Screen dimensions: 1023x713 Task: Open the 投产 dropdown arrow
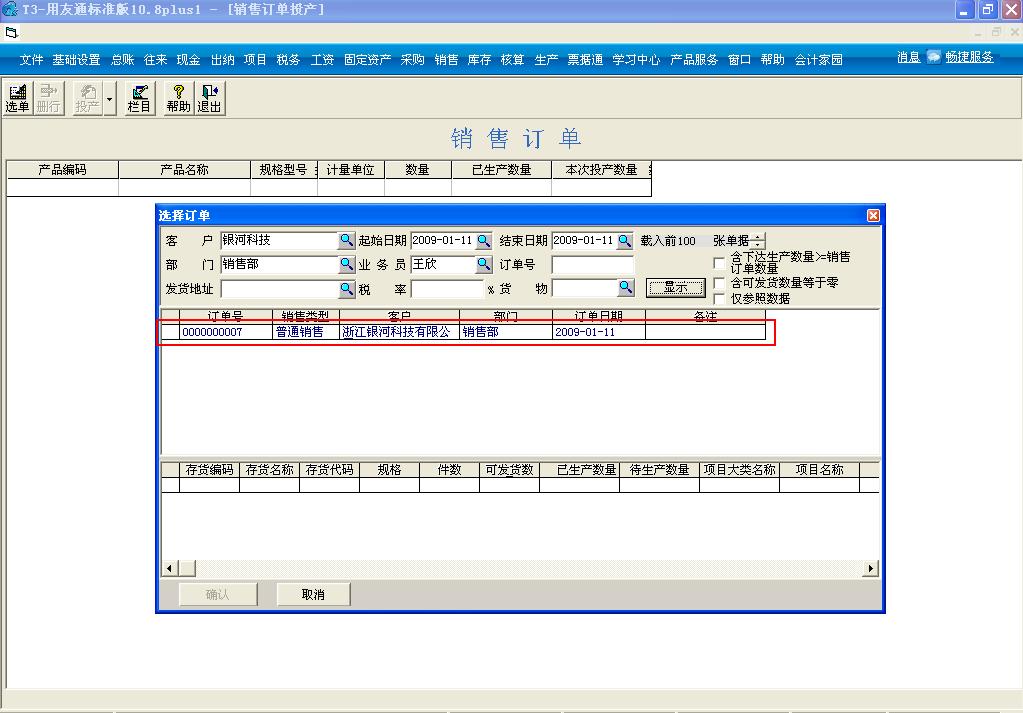tap(108, 97)
